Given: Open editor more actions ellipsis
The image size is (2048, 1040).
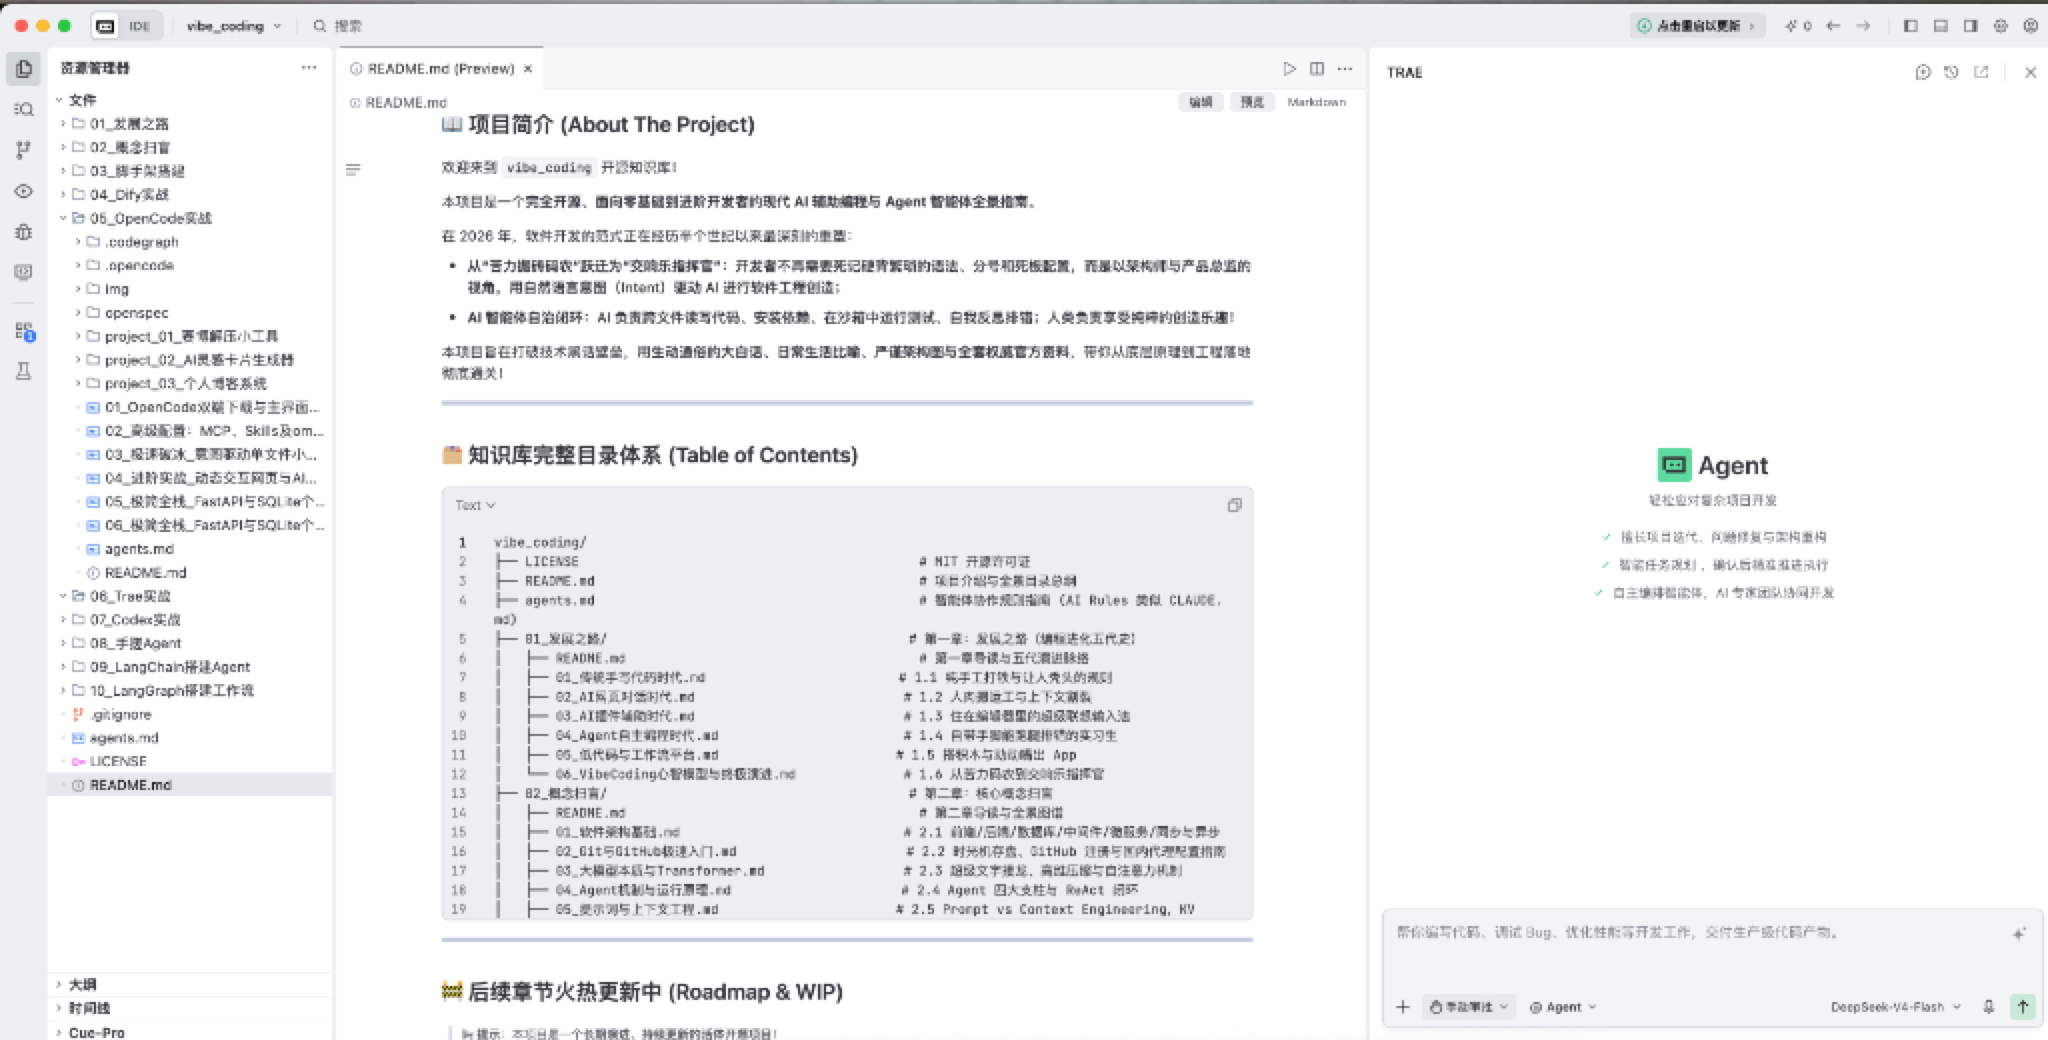Looking at the screenshot, I should tap(1345, 69).
